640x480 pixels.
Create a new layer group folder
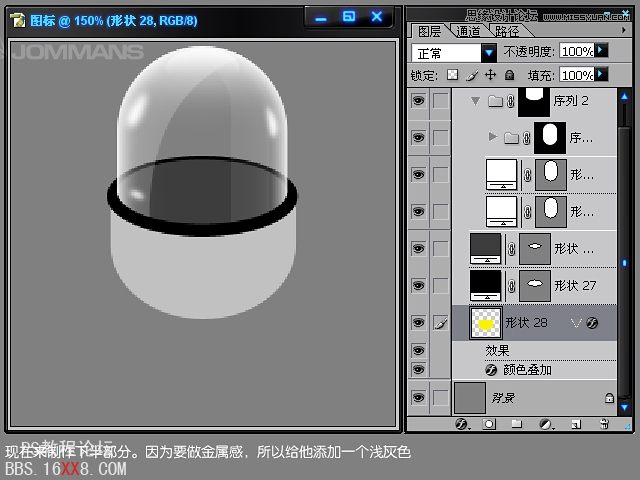pyautogui.click(x=517, y=424)
